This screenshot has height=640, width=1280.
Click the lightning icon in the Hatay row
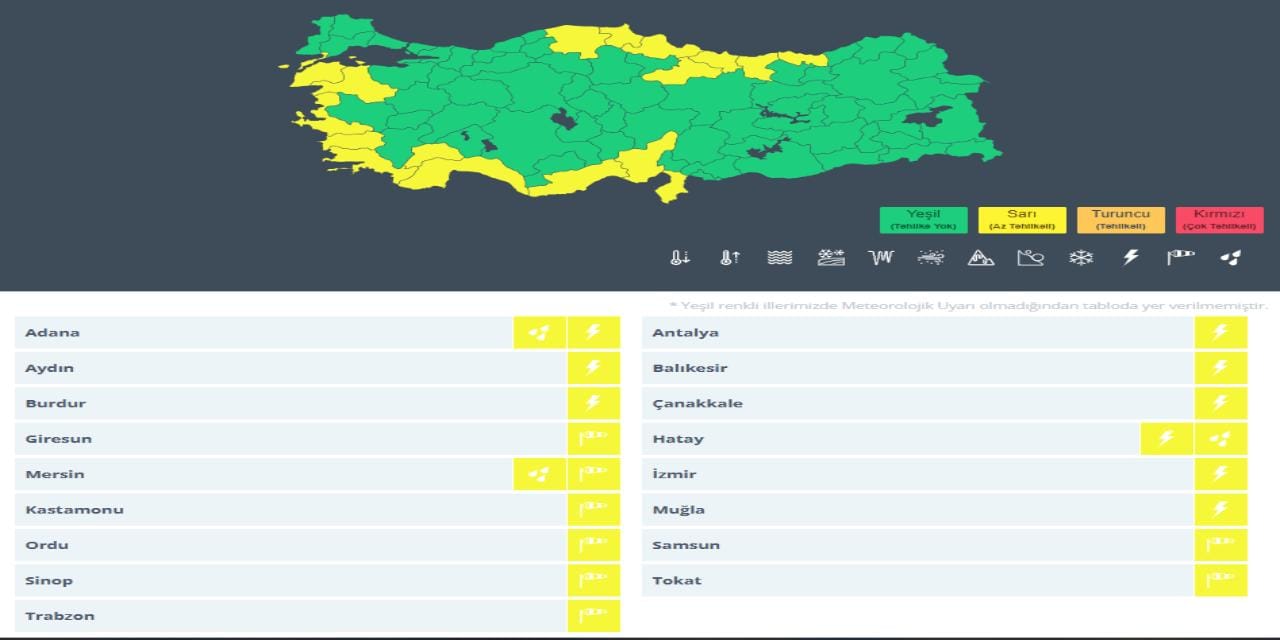click(x=1167, y=438)
